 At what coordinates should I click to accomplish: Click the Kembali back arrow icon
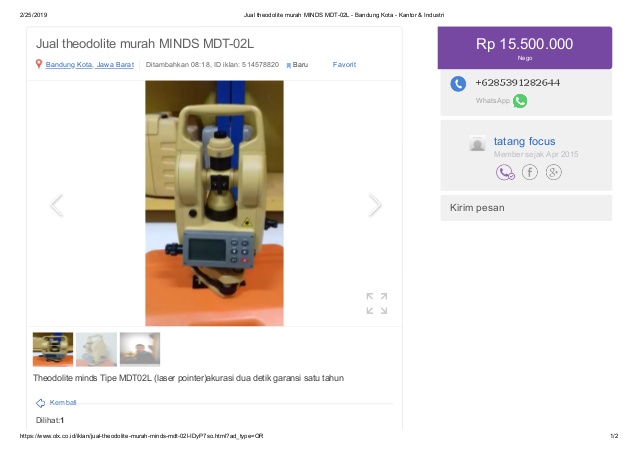coord(40,403)
